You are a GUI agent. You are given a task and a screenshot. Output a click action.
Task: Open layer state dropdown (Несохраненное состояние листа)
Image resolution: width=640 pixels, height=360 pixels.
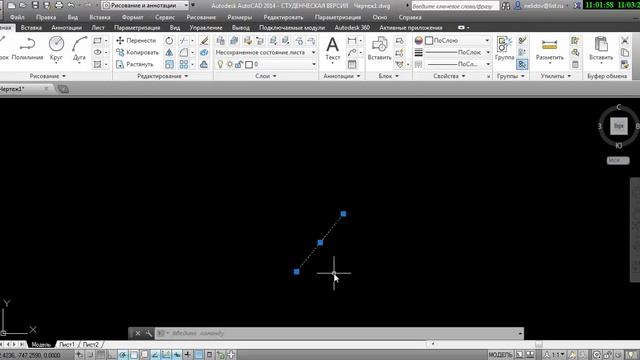point(265,52)
